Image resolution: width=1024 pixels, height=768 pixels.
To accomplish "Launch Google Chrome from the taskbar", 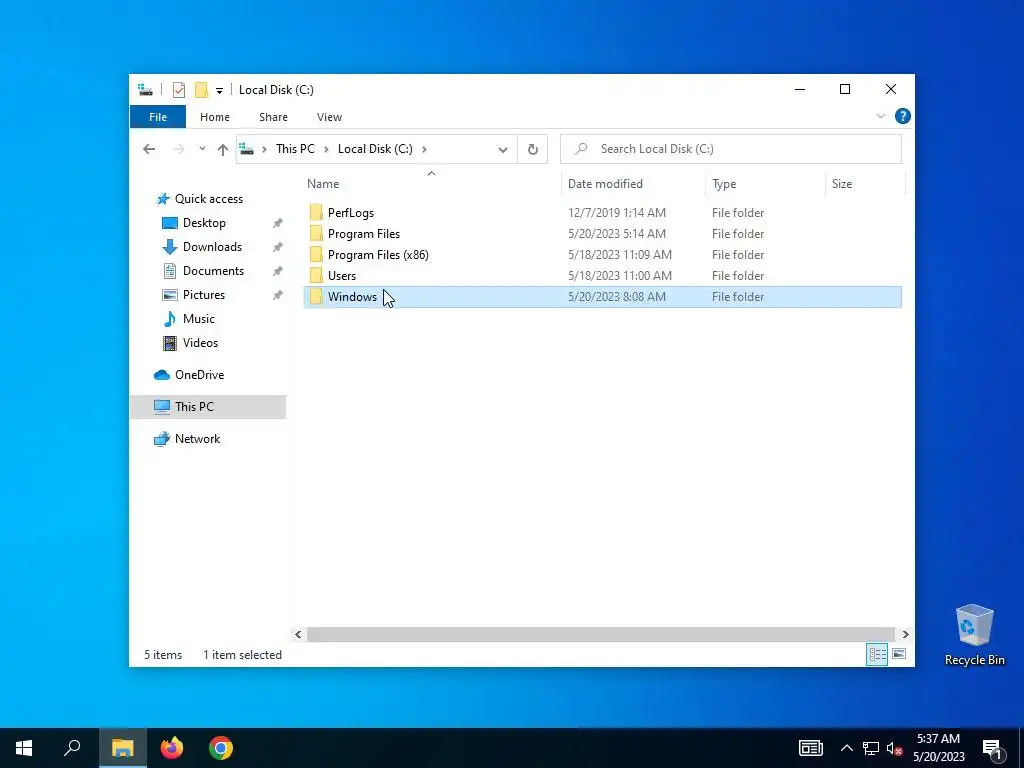I will (221, 748).
